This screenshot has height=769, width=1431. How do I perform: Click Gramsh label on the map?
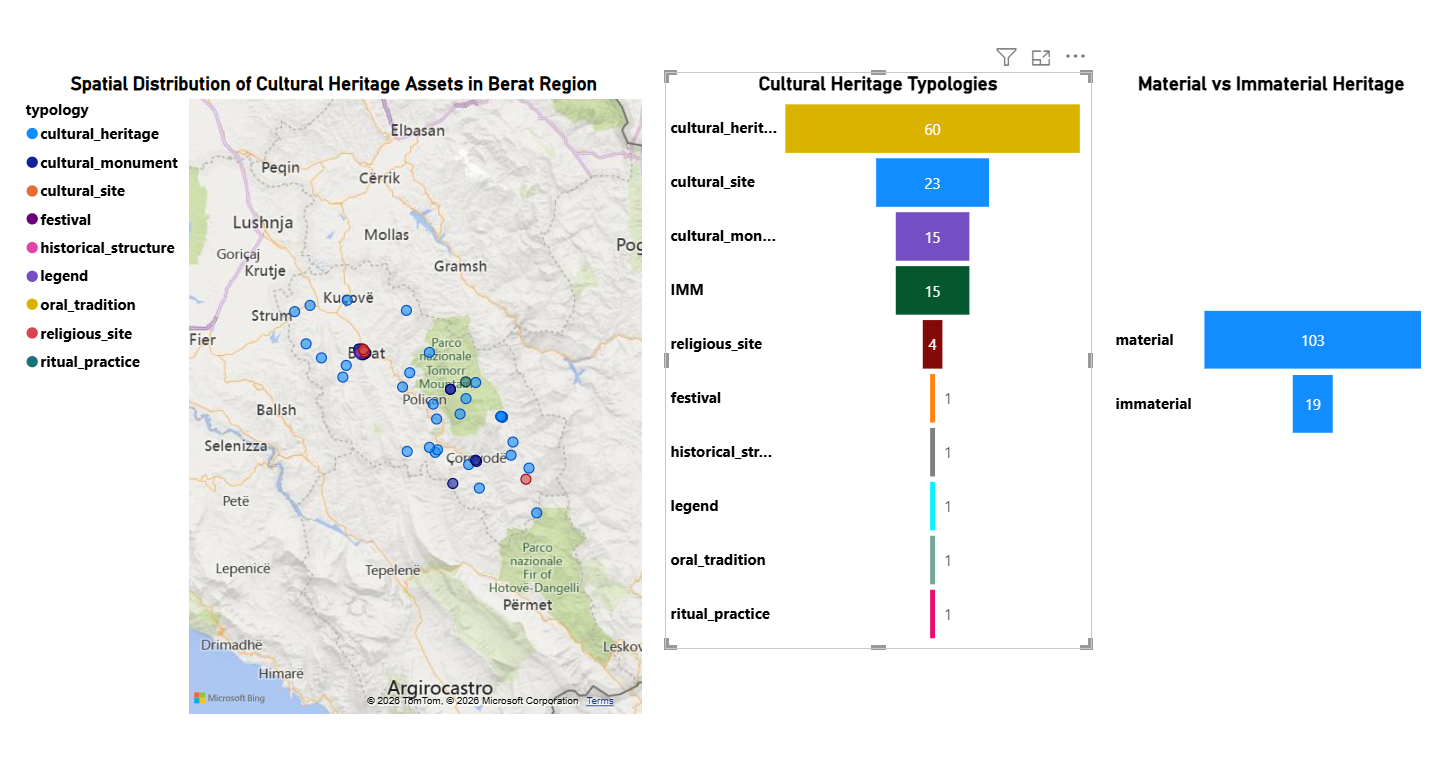pos(460,266)
